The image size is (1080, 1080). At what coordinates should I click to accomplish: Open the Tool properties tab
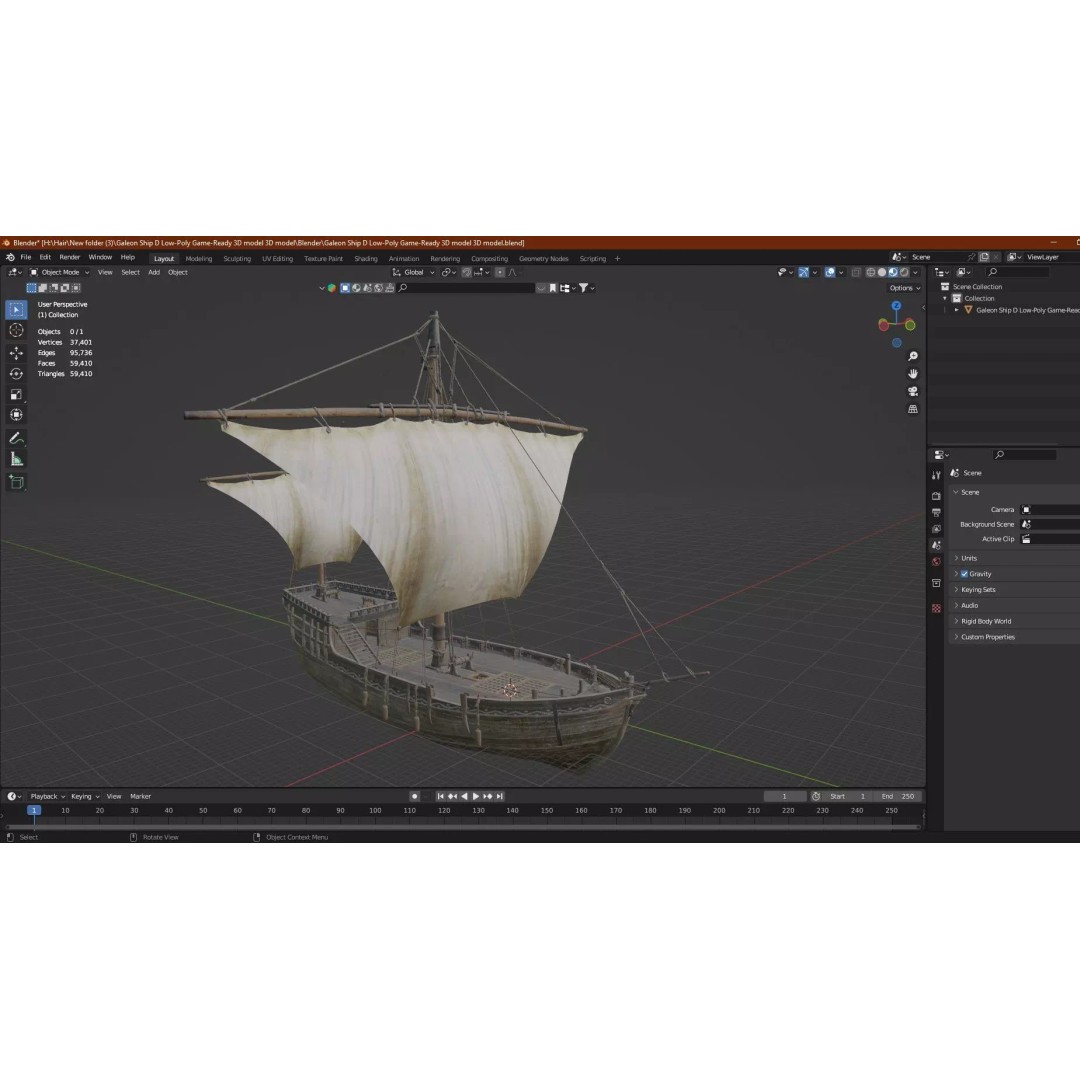[x=936, y=475]
